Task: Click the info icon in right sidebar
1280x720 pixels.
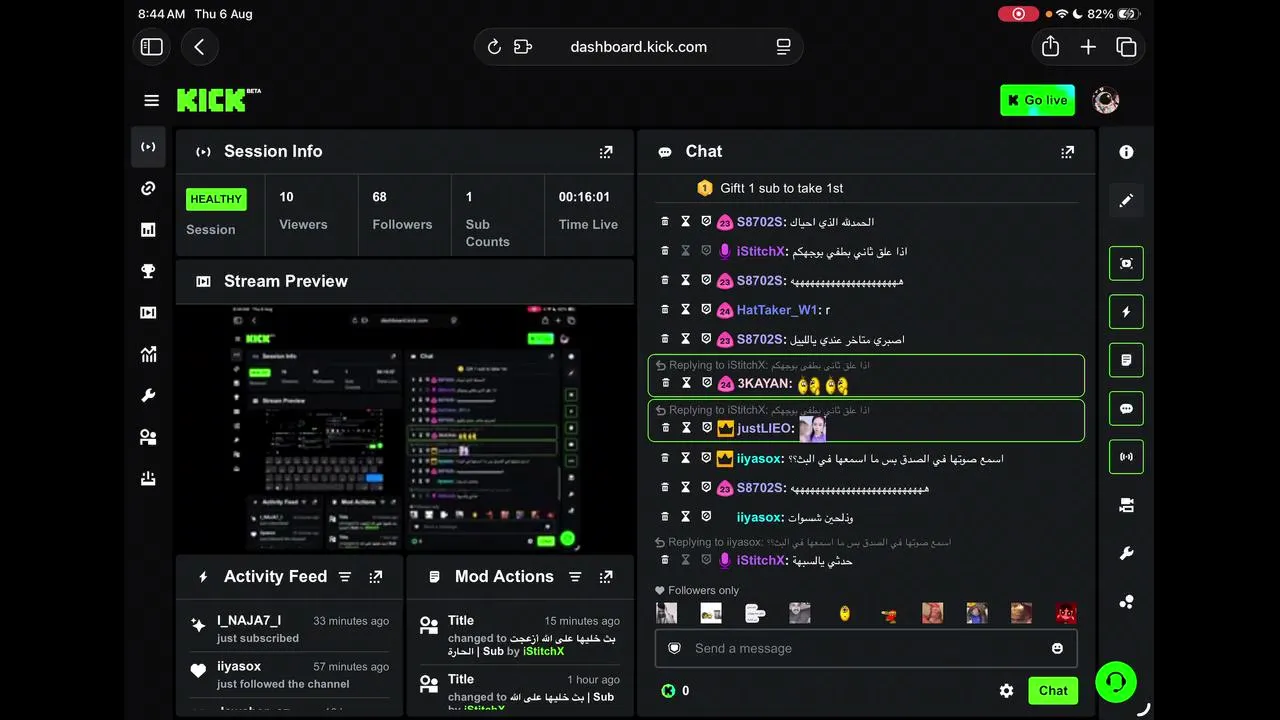Action: click(1126, 152)
